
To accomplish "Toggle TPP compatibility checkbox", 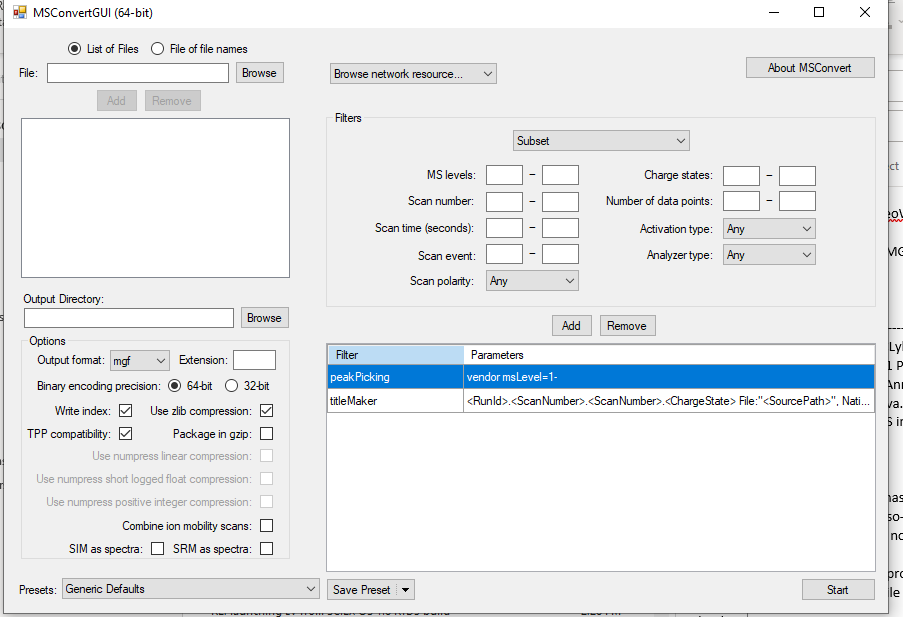I will click(x=125, y=434).
